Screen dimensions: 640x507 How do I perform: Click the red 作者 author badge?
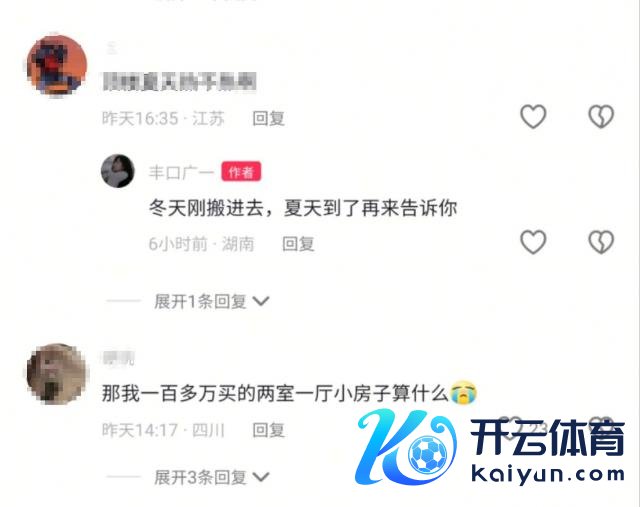tap(241, 172)
